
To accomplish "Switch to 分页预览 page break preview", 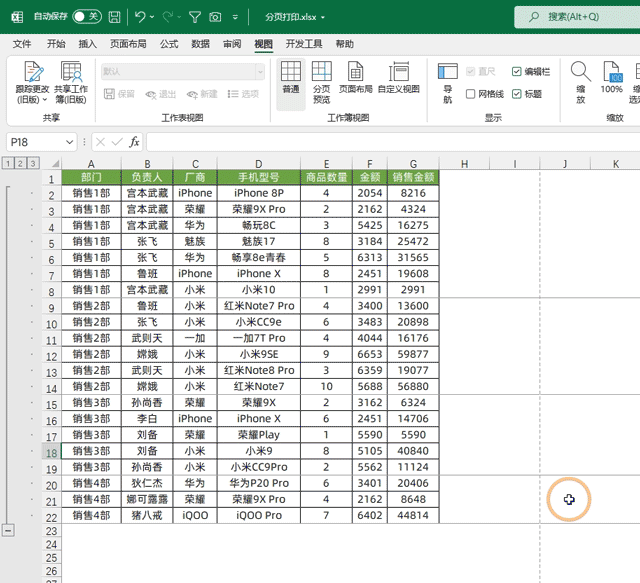I will (322, 82).
